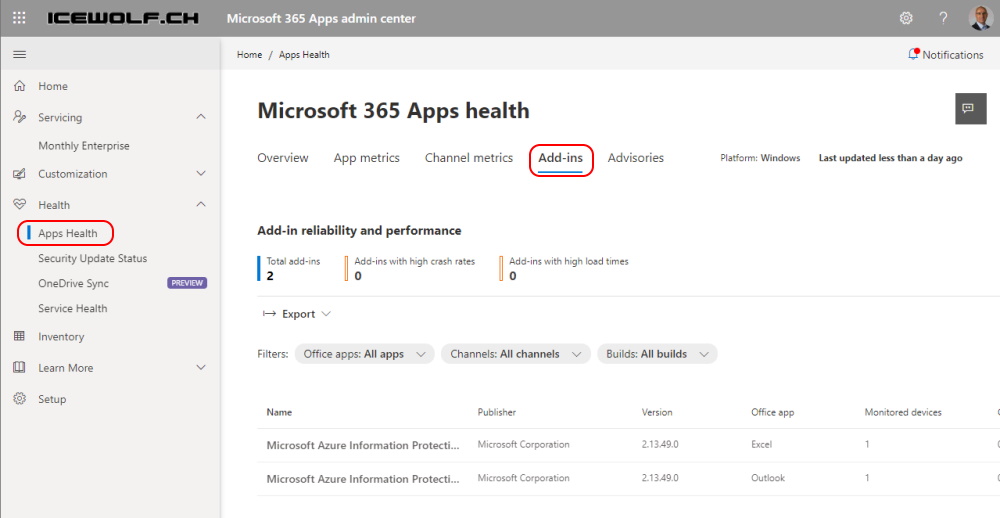
Task: Switch to the Advisories tab
Action: [636, 158]
